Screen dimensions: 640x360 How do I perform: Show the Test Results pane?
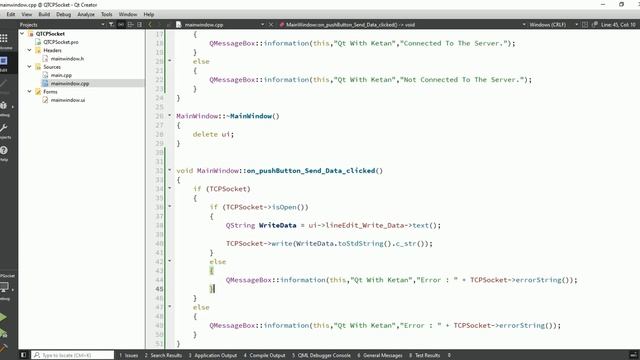point(424,355)
